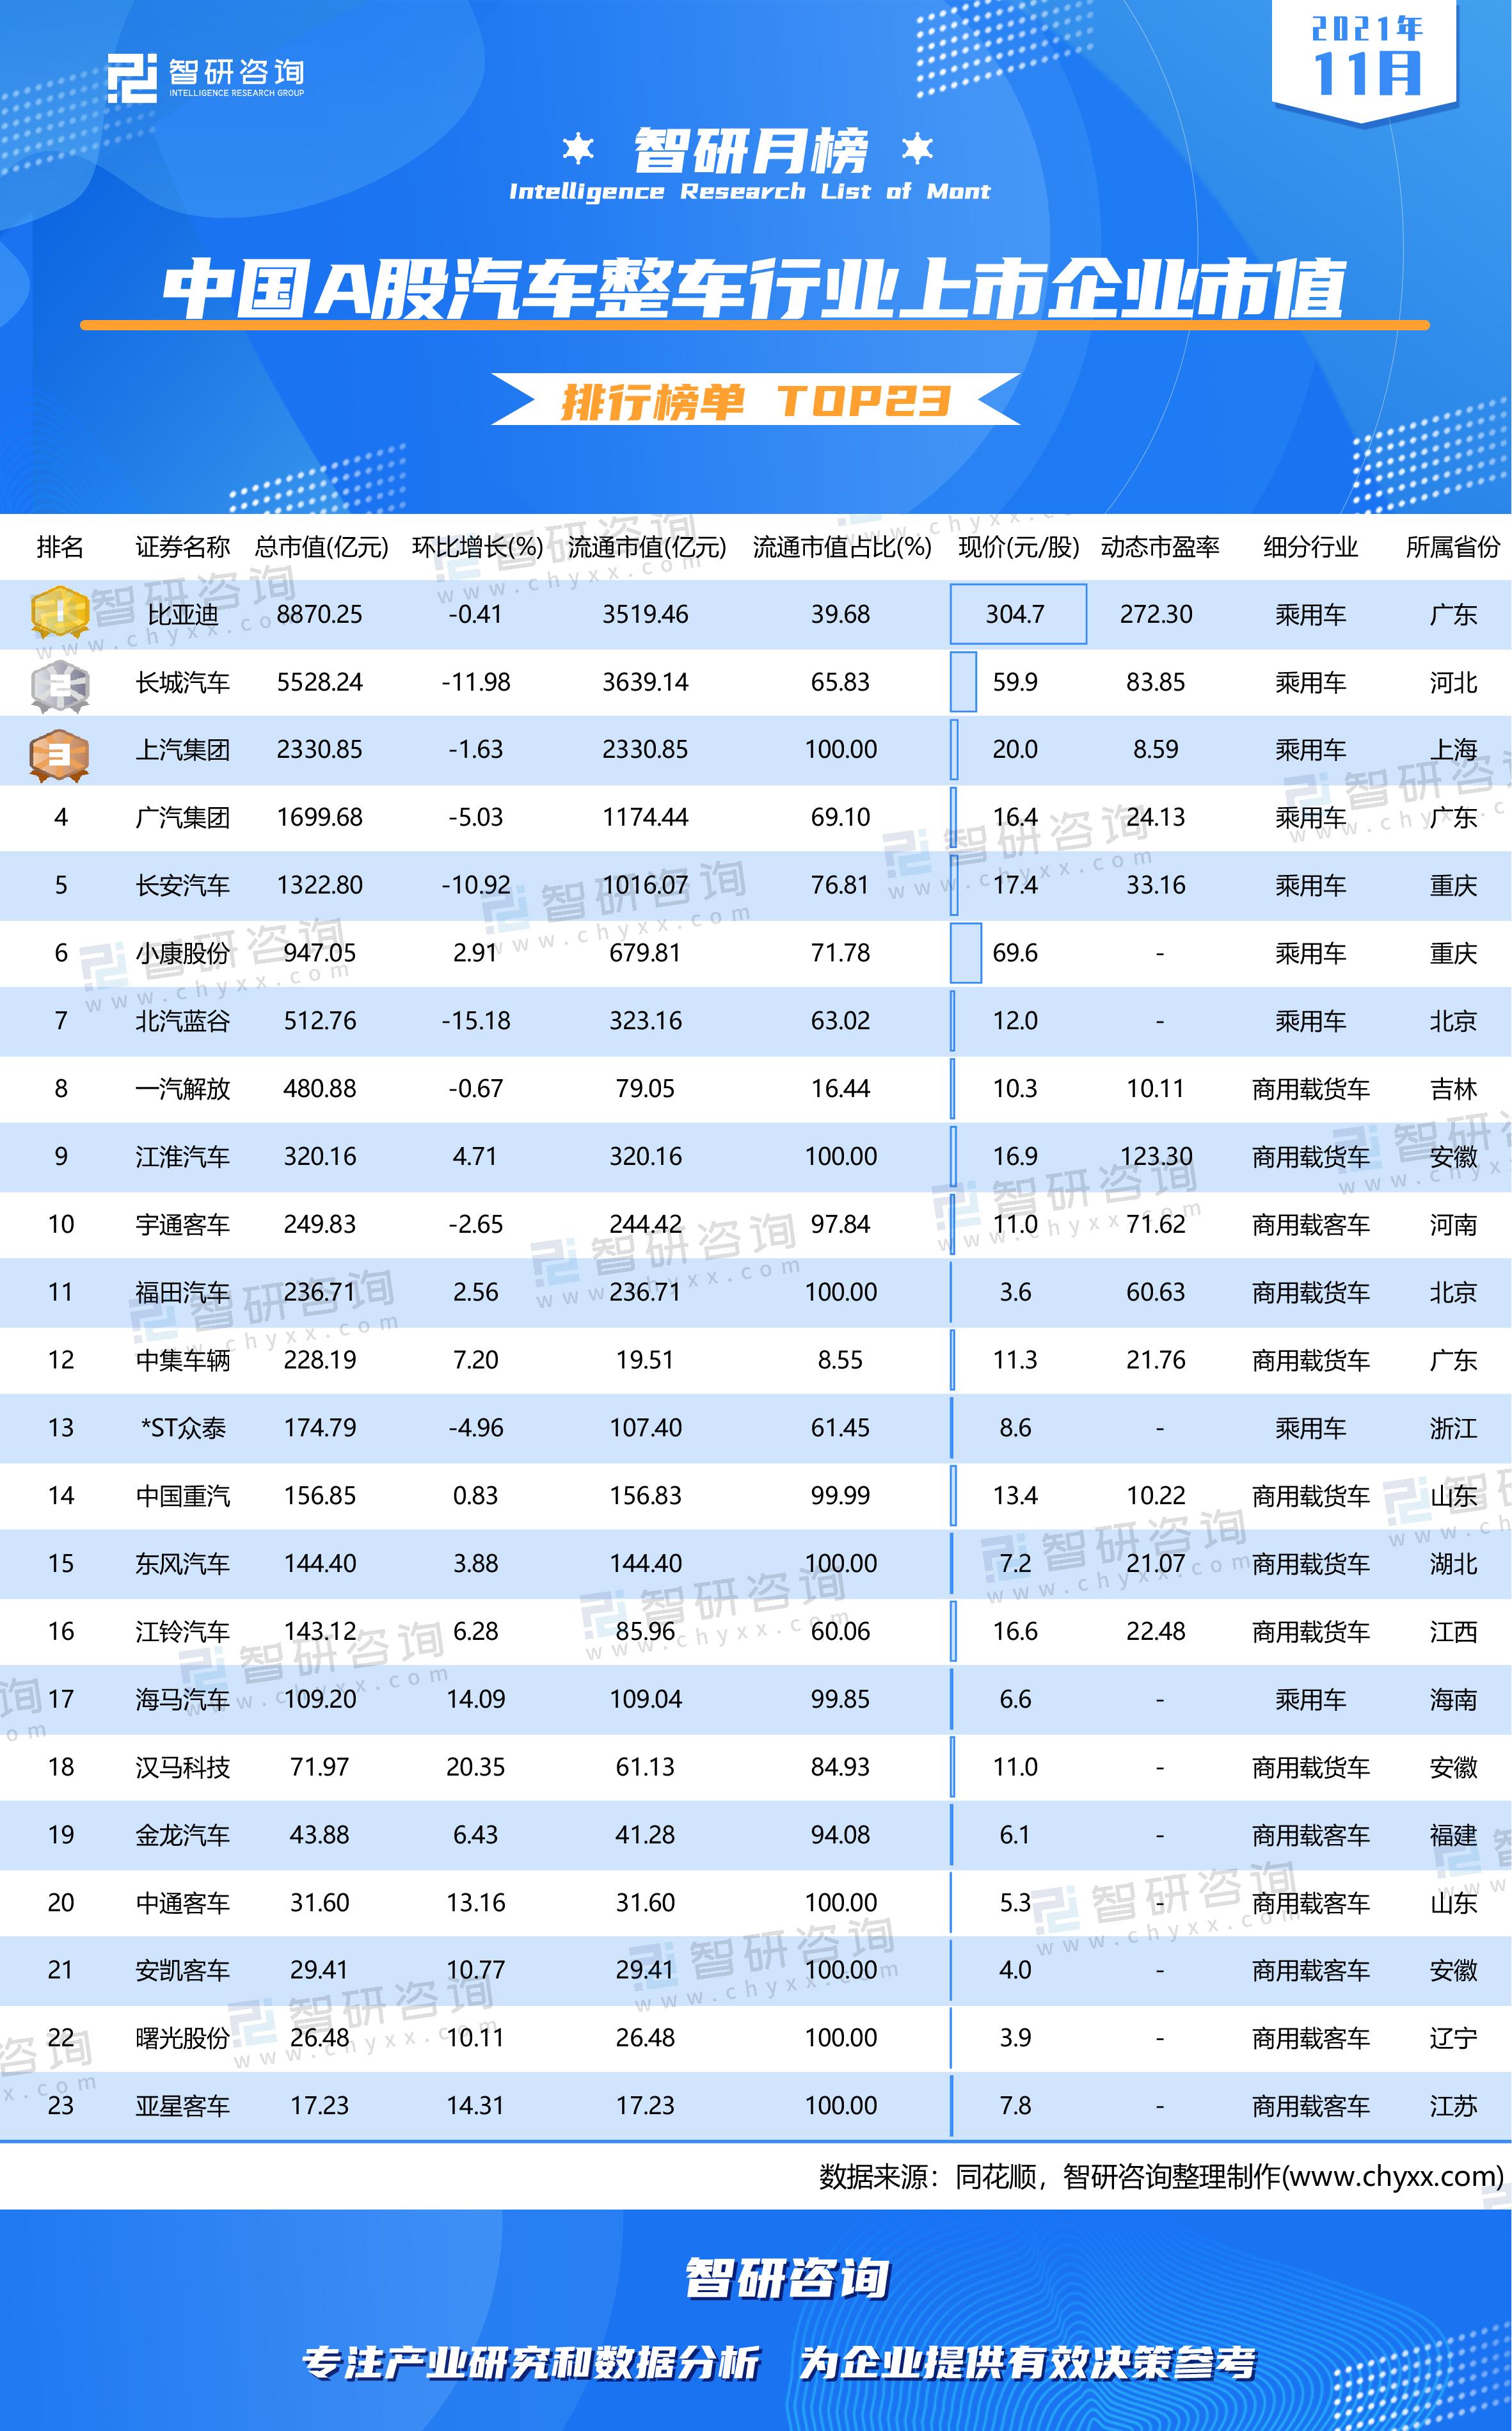This screenshot has height=2431, width=1512.
Task: Click the 排行榜单 TOP23 banner
Action: click(755, 401)
